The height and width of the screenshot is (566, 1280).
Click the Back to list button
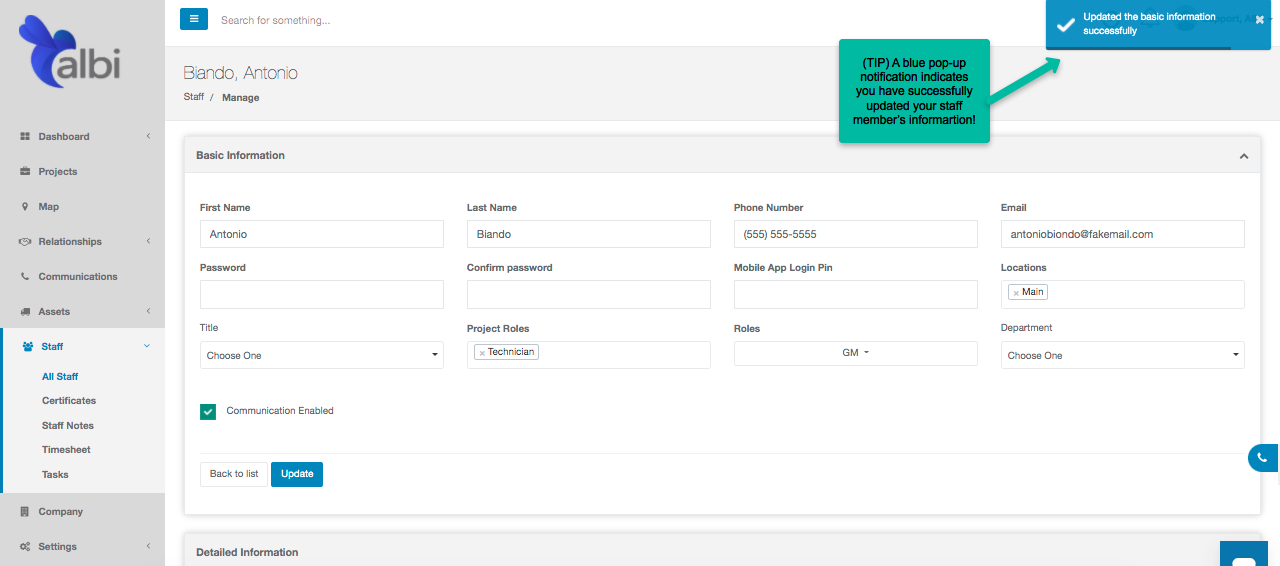coord(234,474)
